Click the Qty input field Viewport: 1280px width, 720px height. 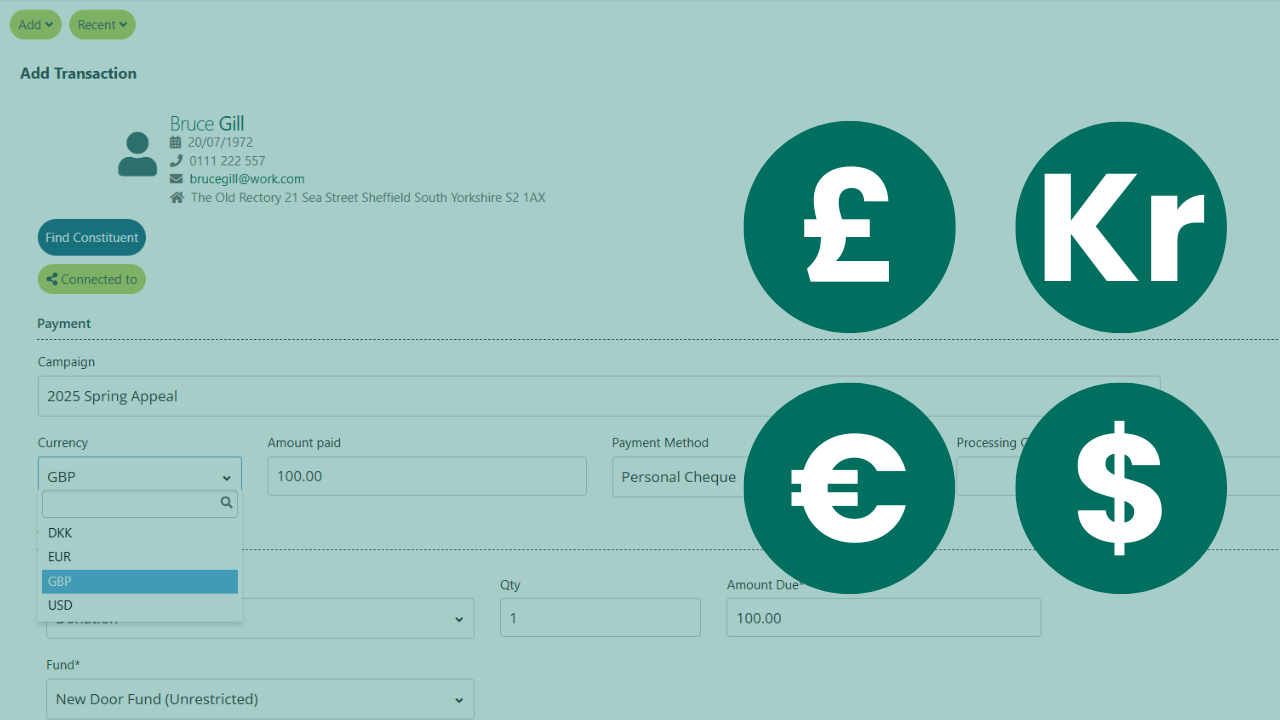tap(600, 618)
